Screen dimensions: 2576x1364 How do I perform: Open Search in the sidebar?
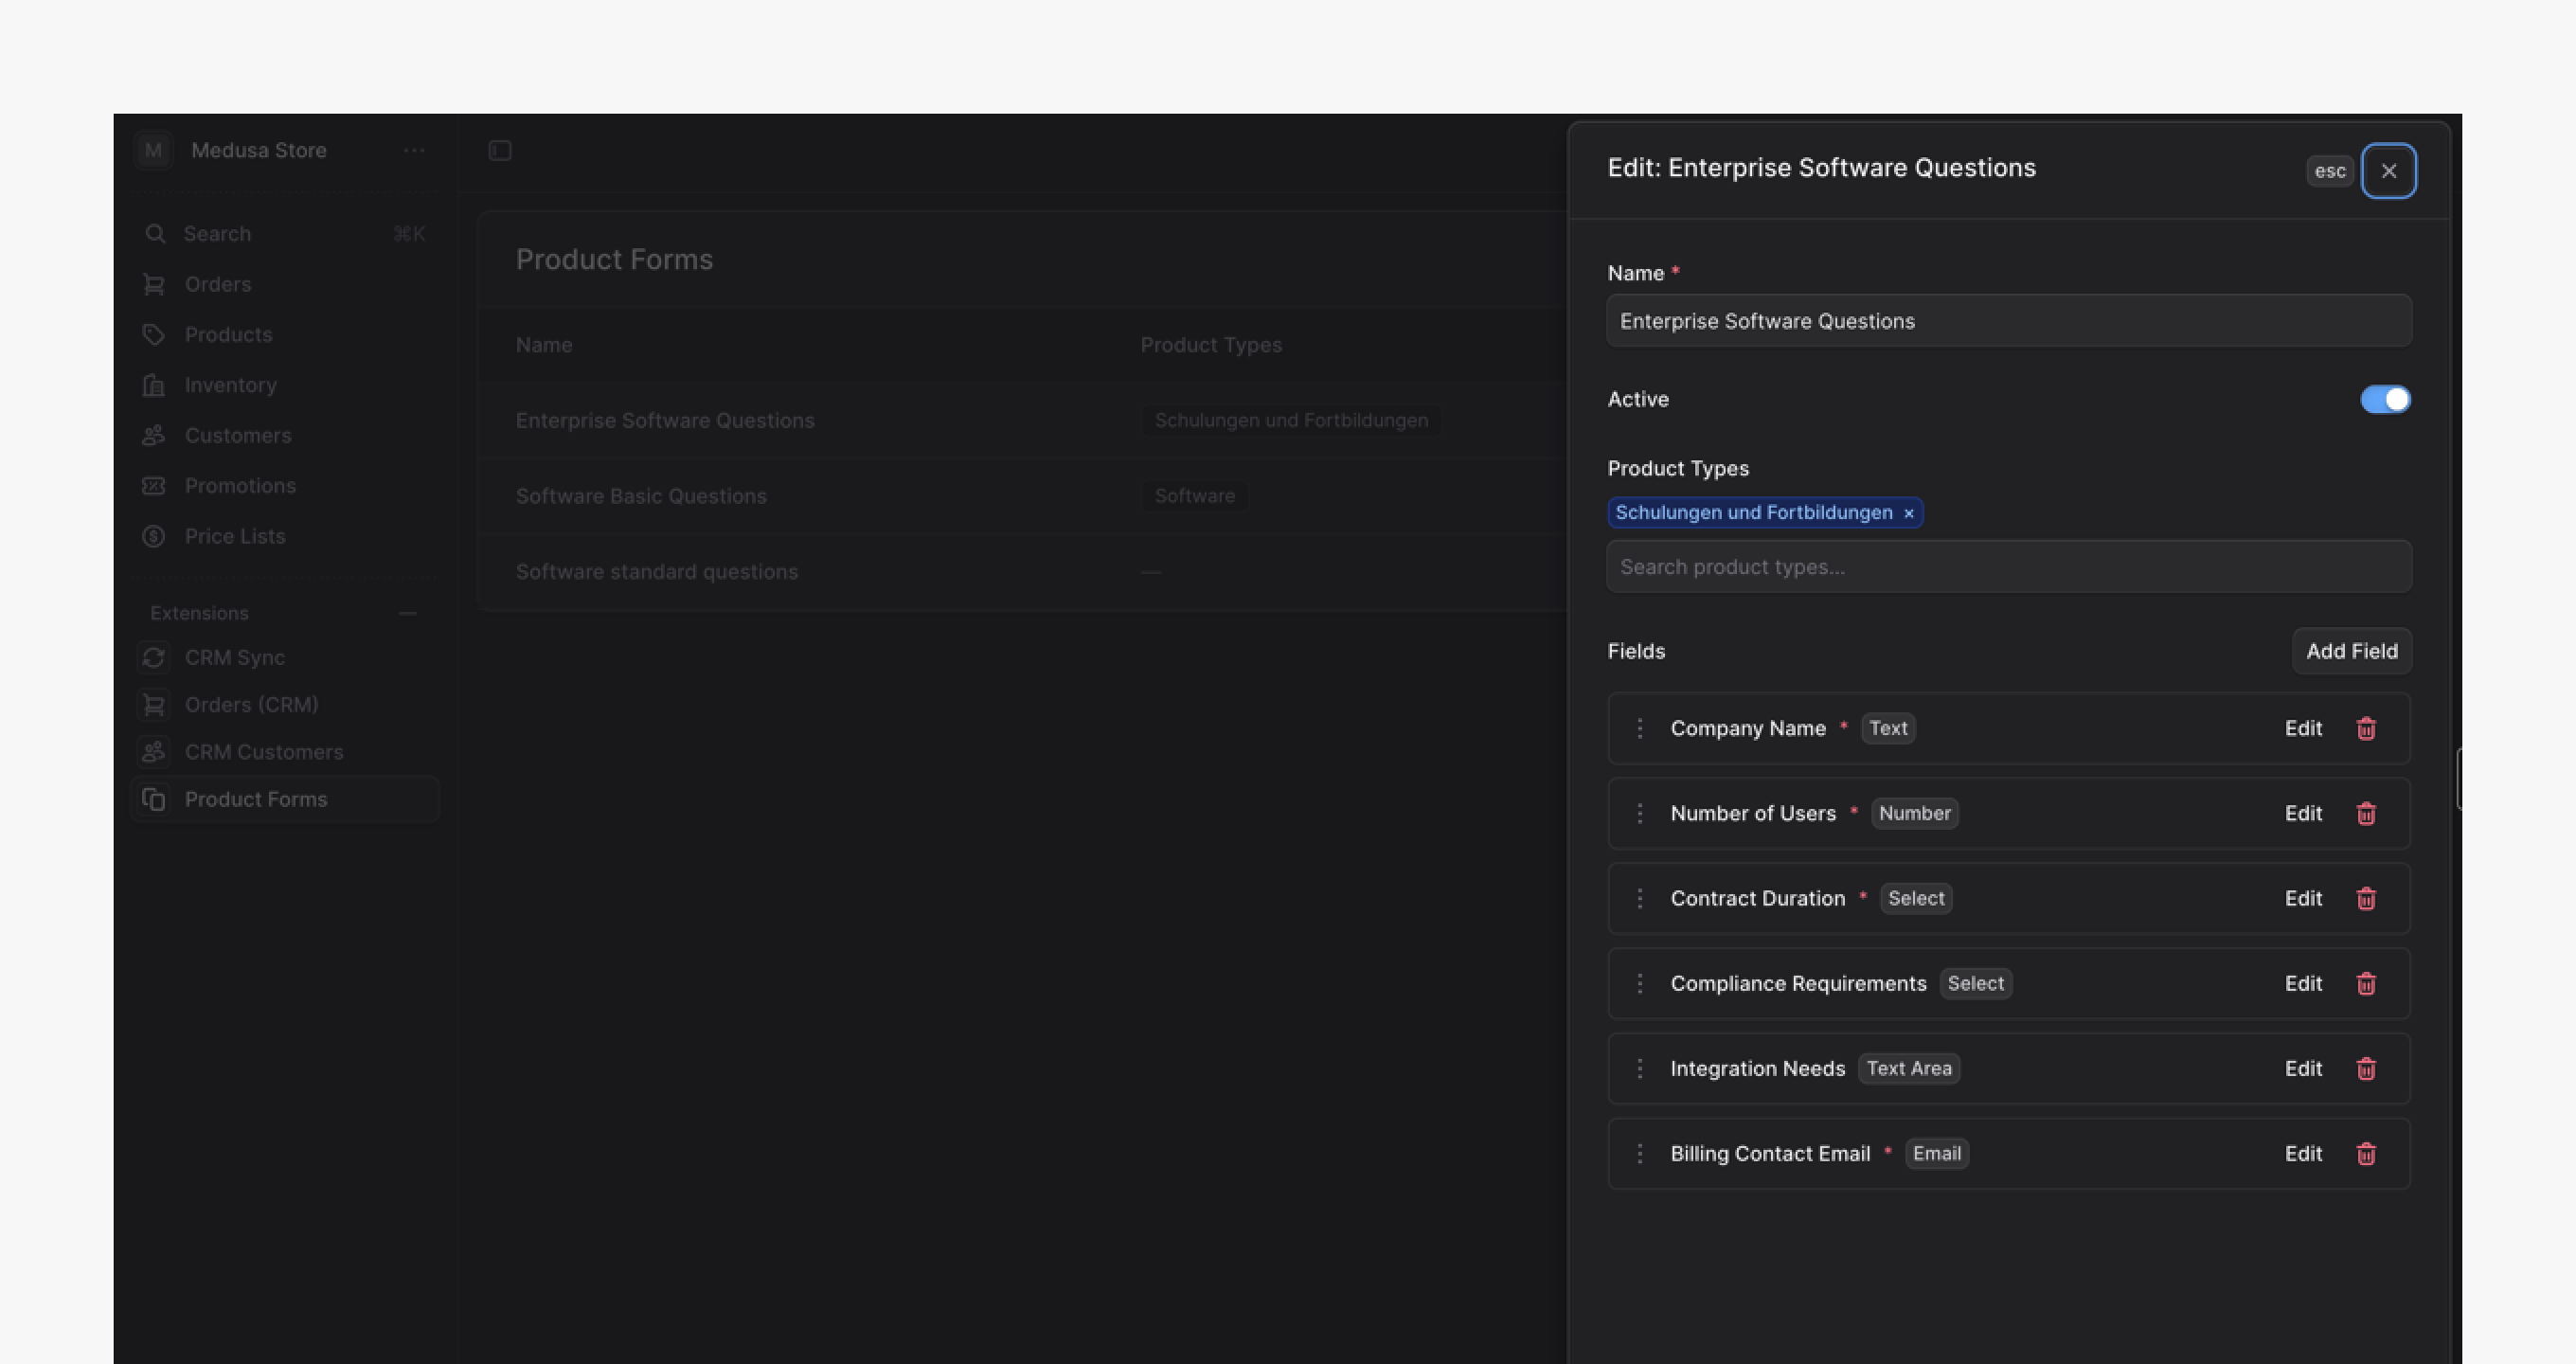click(285, 234)
